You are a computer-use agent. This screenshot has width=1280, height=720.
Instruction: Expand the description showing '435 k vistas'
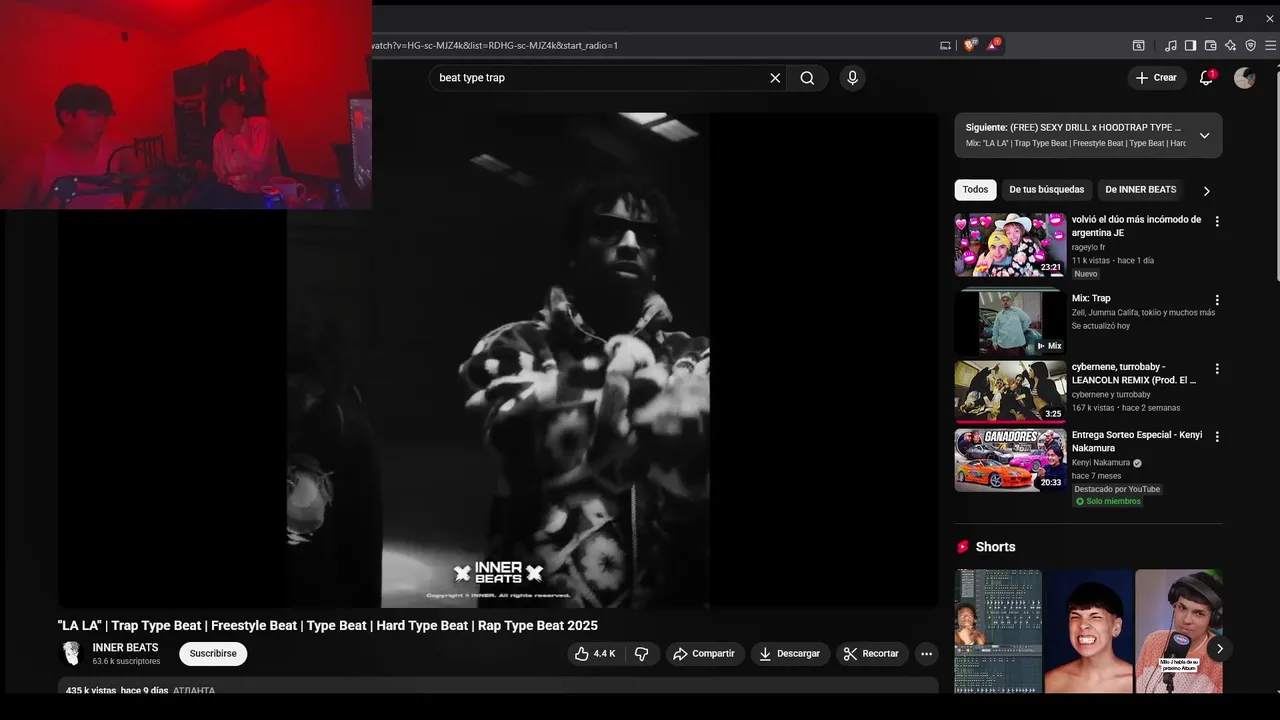(x=498, y=688)
